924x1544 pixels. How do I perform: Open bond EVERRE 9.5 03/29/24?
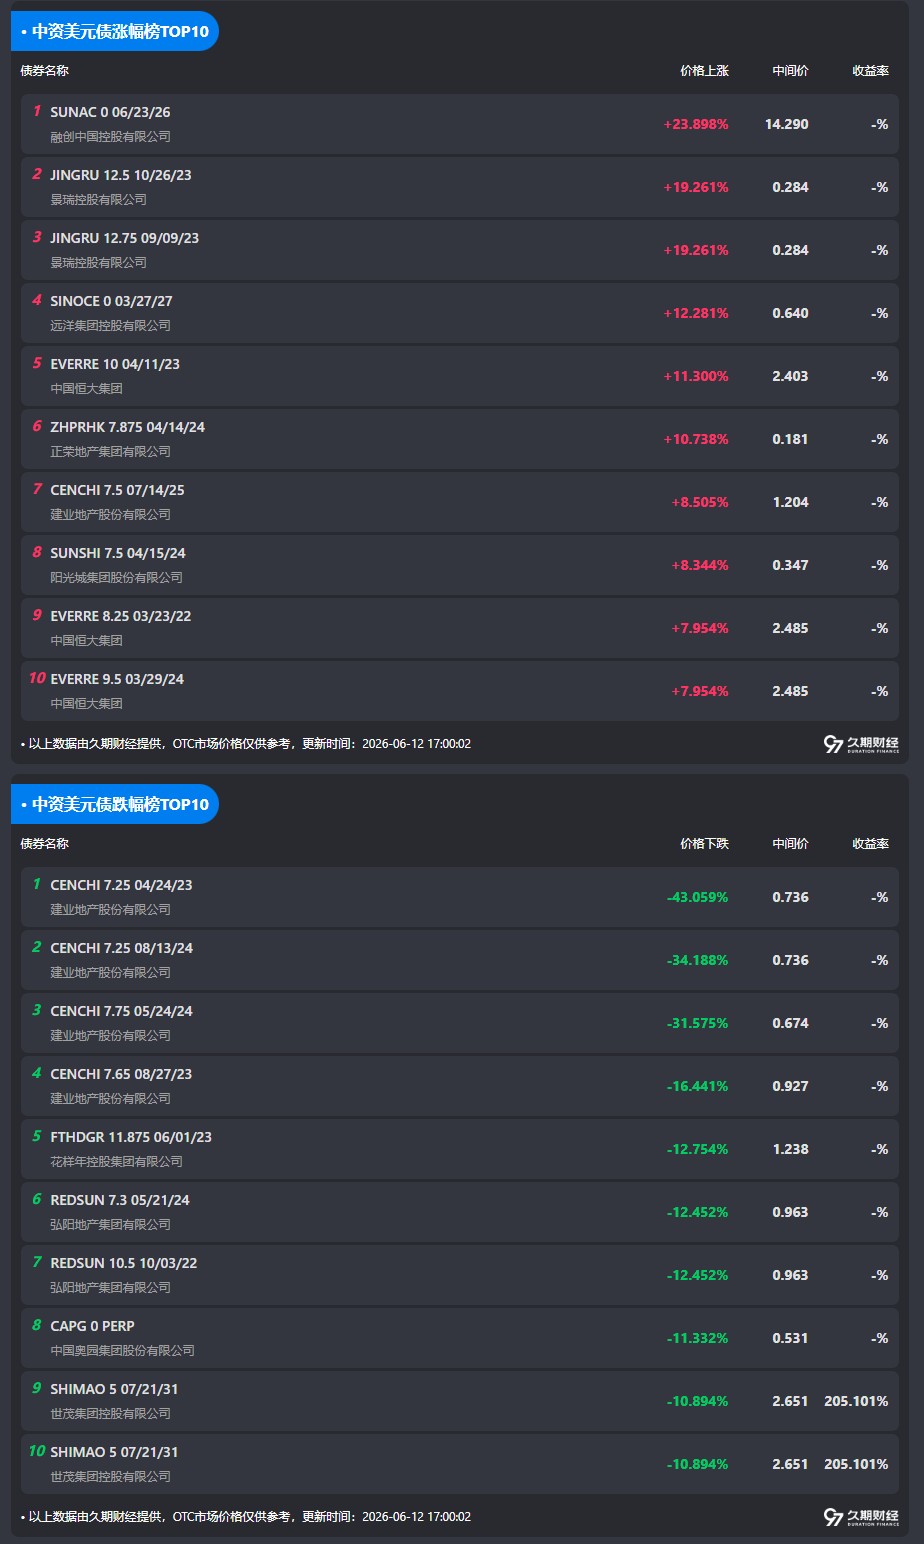click(x=117, y=679)
